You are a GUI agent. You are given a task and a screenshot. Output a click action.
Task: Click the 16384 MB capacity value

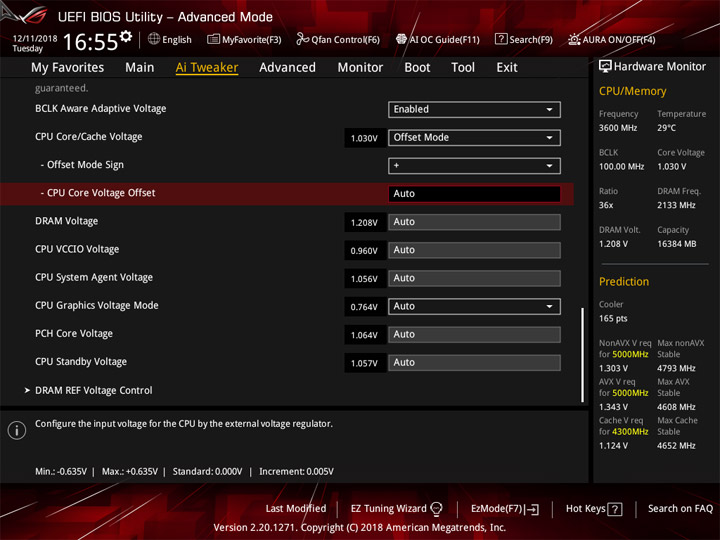coord(676,244)
